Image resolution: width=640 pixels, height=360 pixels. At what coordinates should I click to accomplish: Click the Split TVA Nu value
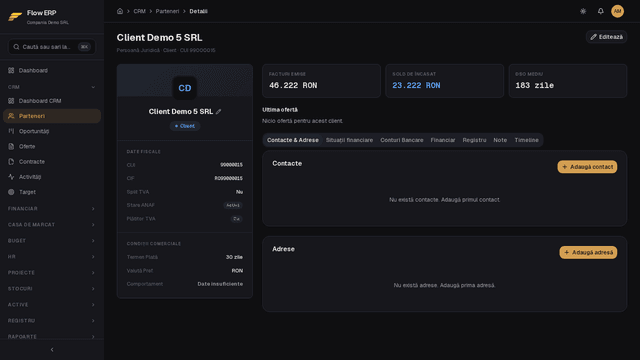tap(239, 192)
